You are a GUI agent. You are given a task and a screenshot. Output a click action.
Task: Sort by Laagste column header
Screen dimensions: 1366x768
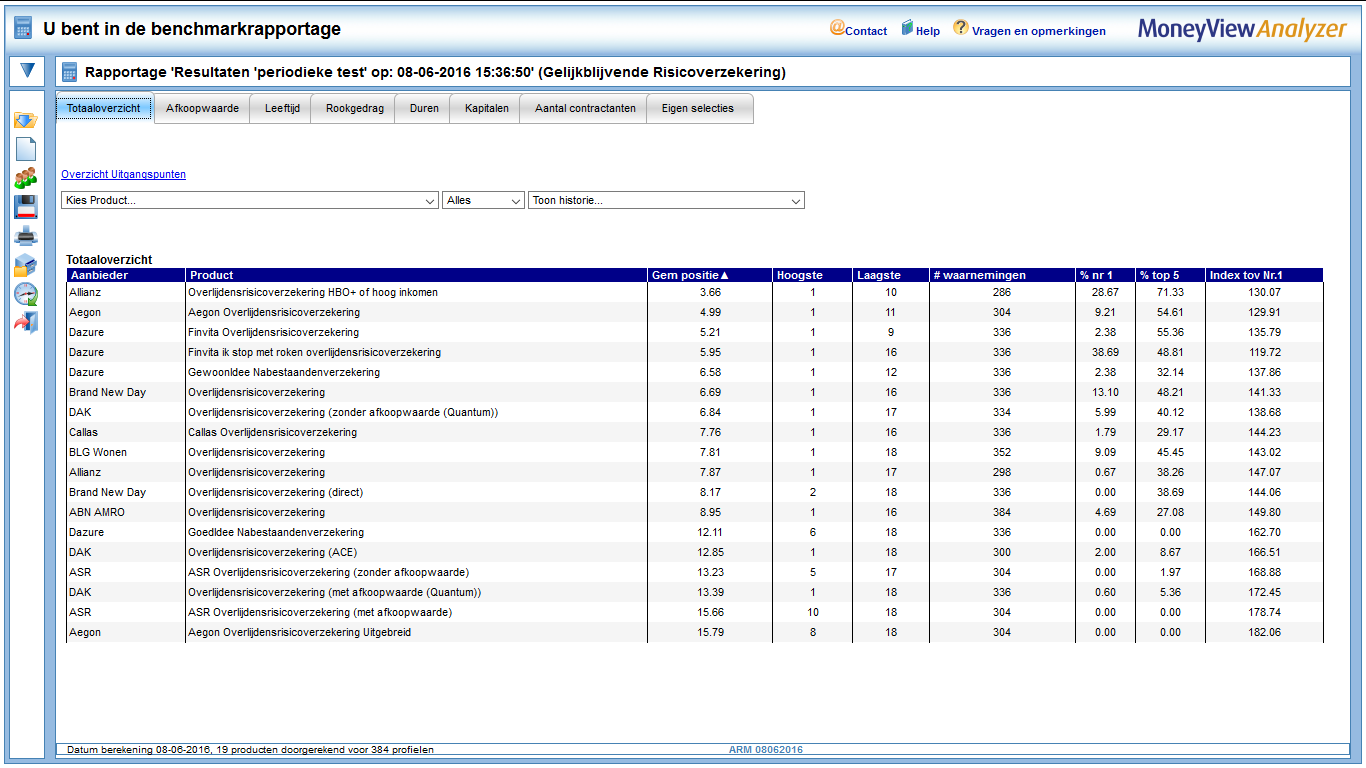pos(891,275)
